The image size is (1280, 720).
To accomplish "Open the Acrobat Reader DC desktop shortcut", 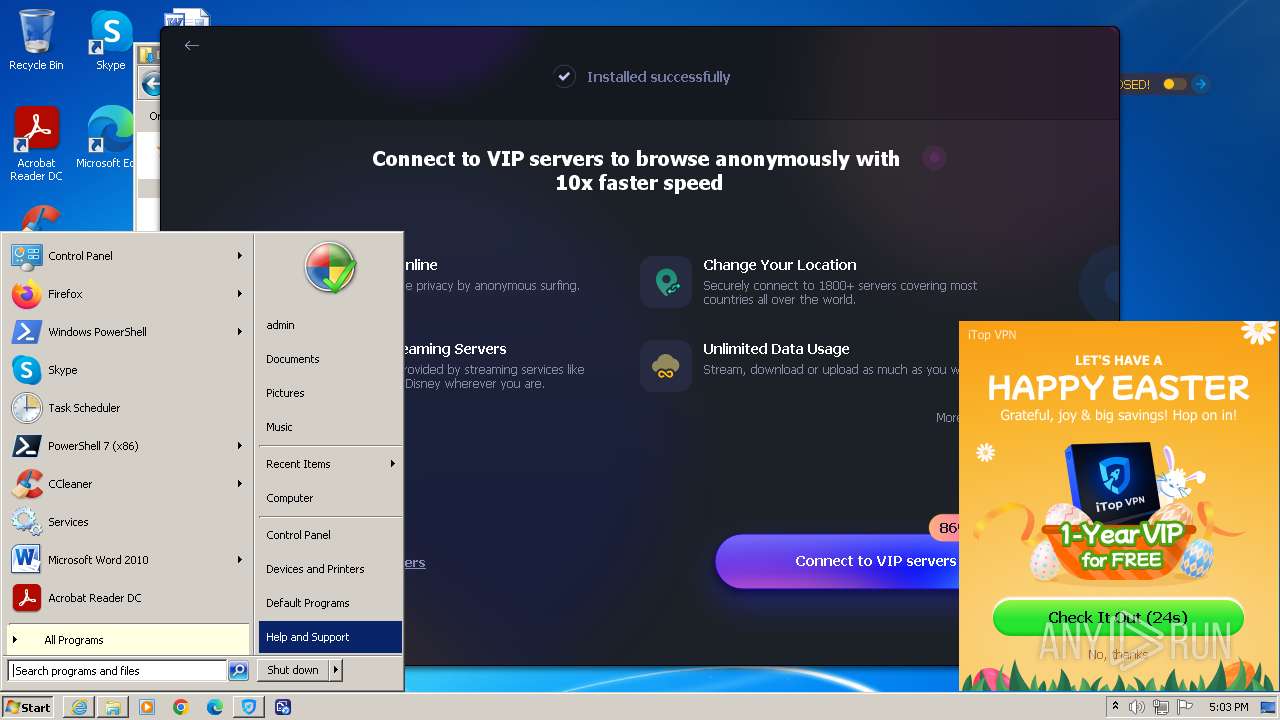I will (x=36, y=145).
